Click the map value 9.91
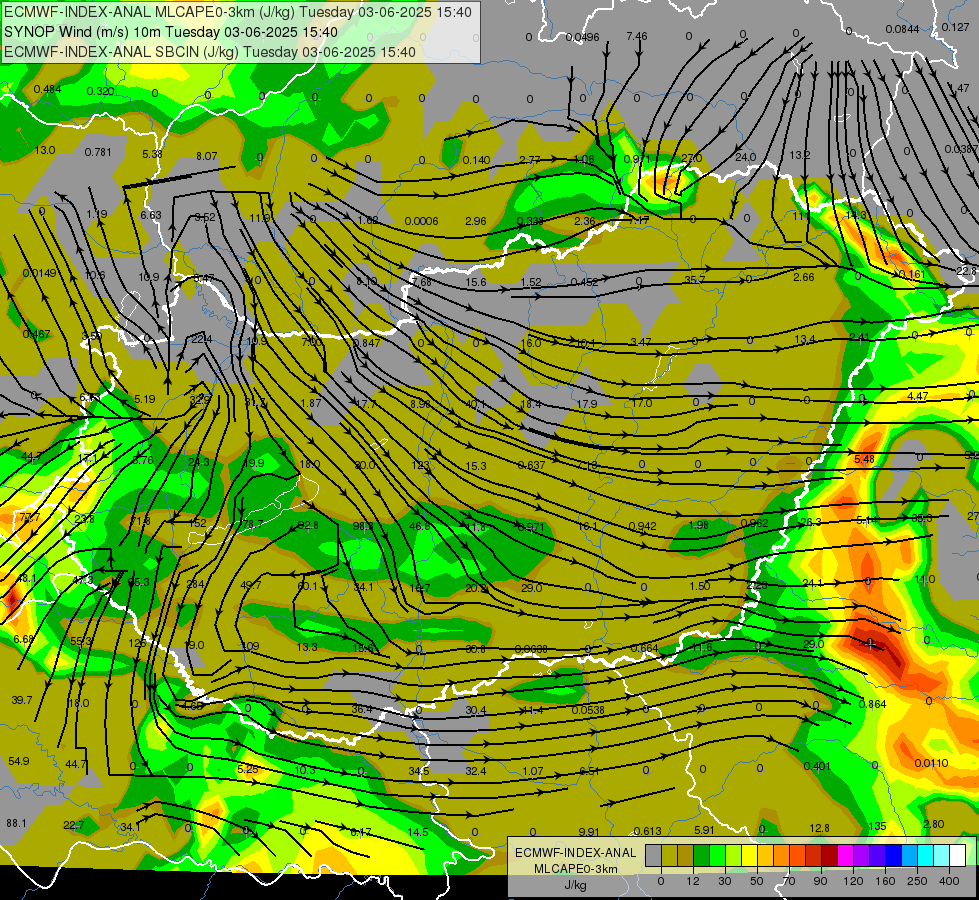979x900 pixels. click(589, 832)
